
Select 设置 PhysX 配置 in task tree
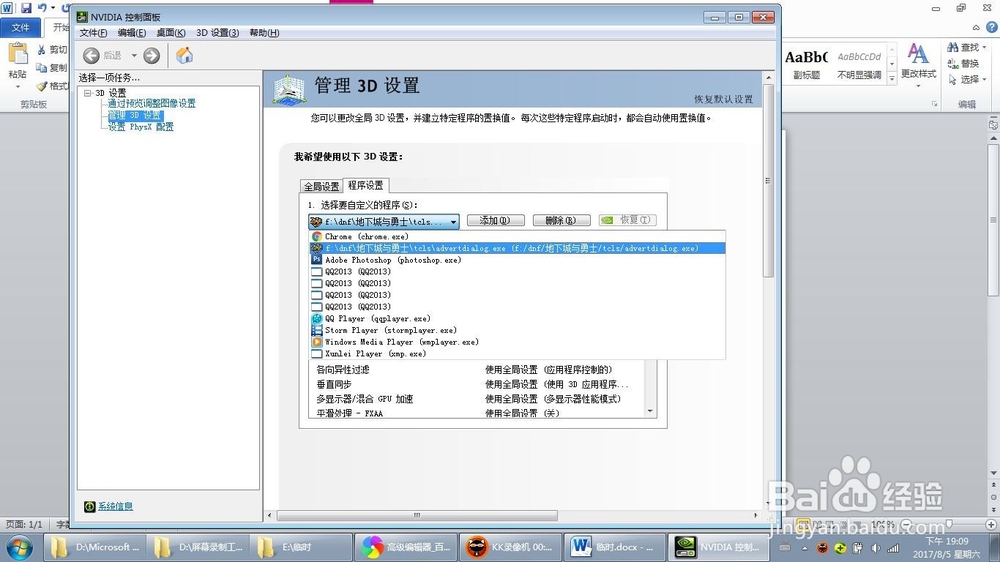140,127
